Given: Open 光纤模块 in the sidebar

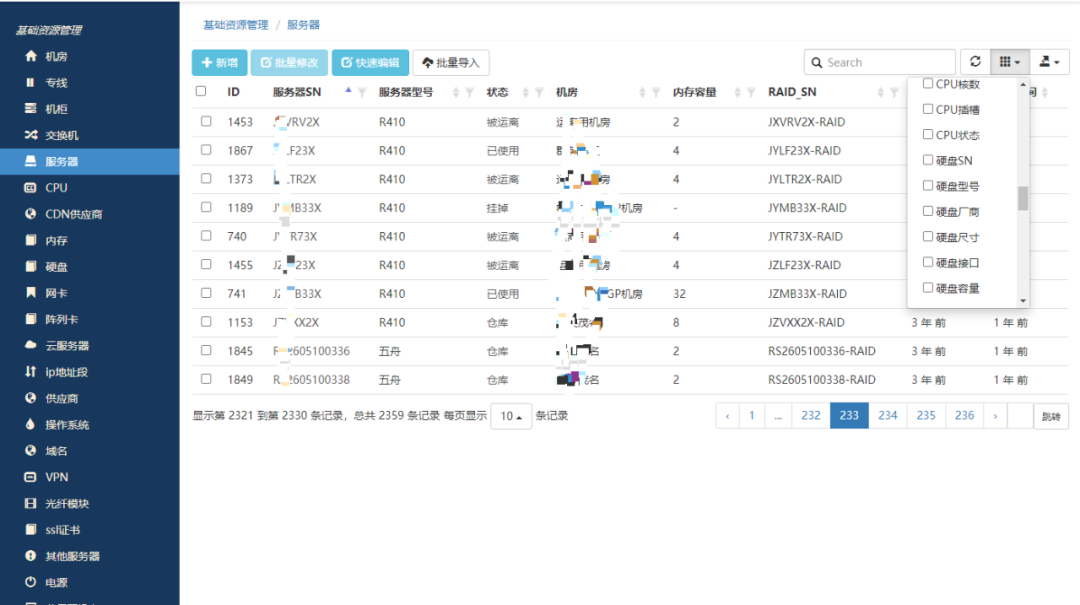Looking at the screenshot, I should tap(90, 504).
